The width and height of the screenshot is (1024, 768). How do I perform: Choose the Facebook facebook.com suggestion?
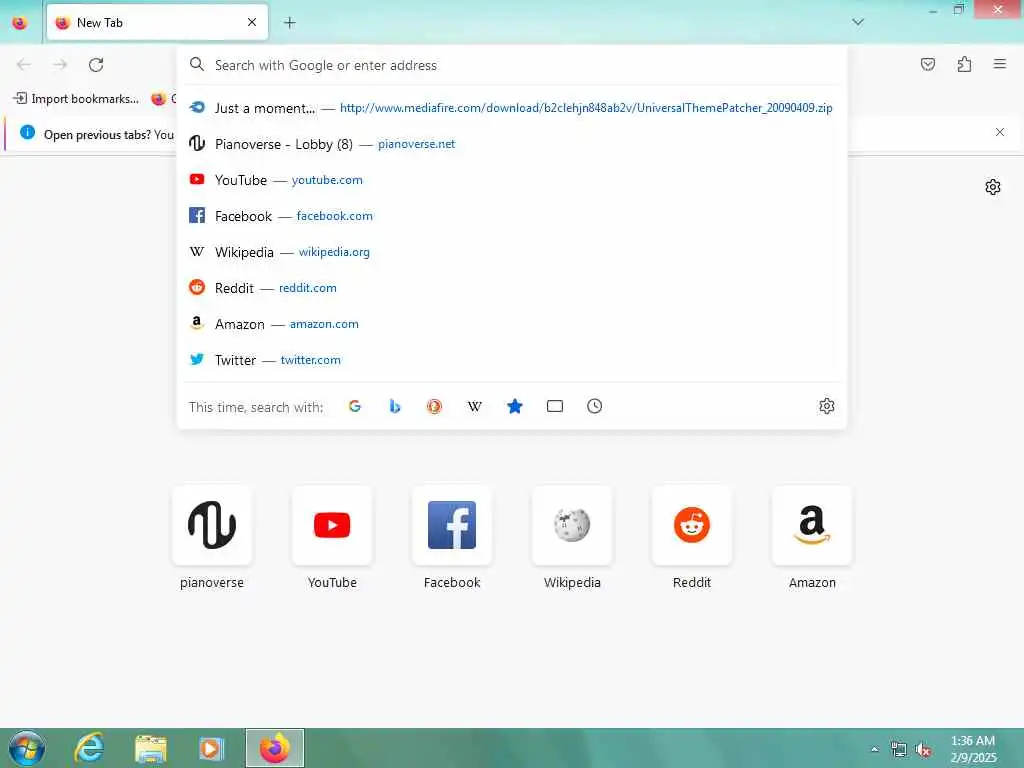click(511, 216)
